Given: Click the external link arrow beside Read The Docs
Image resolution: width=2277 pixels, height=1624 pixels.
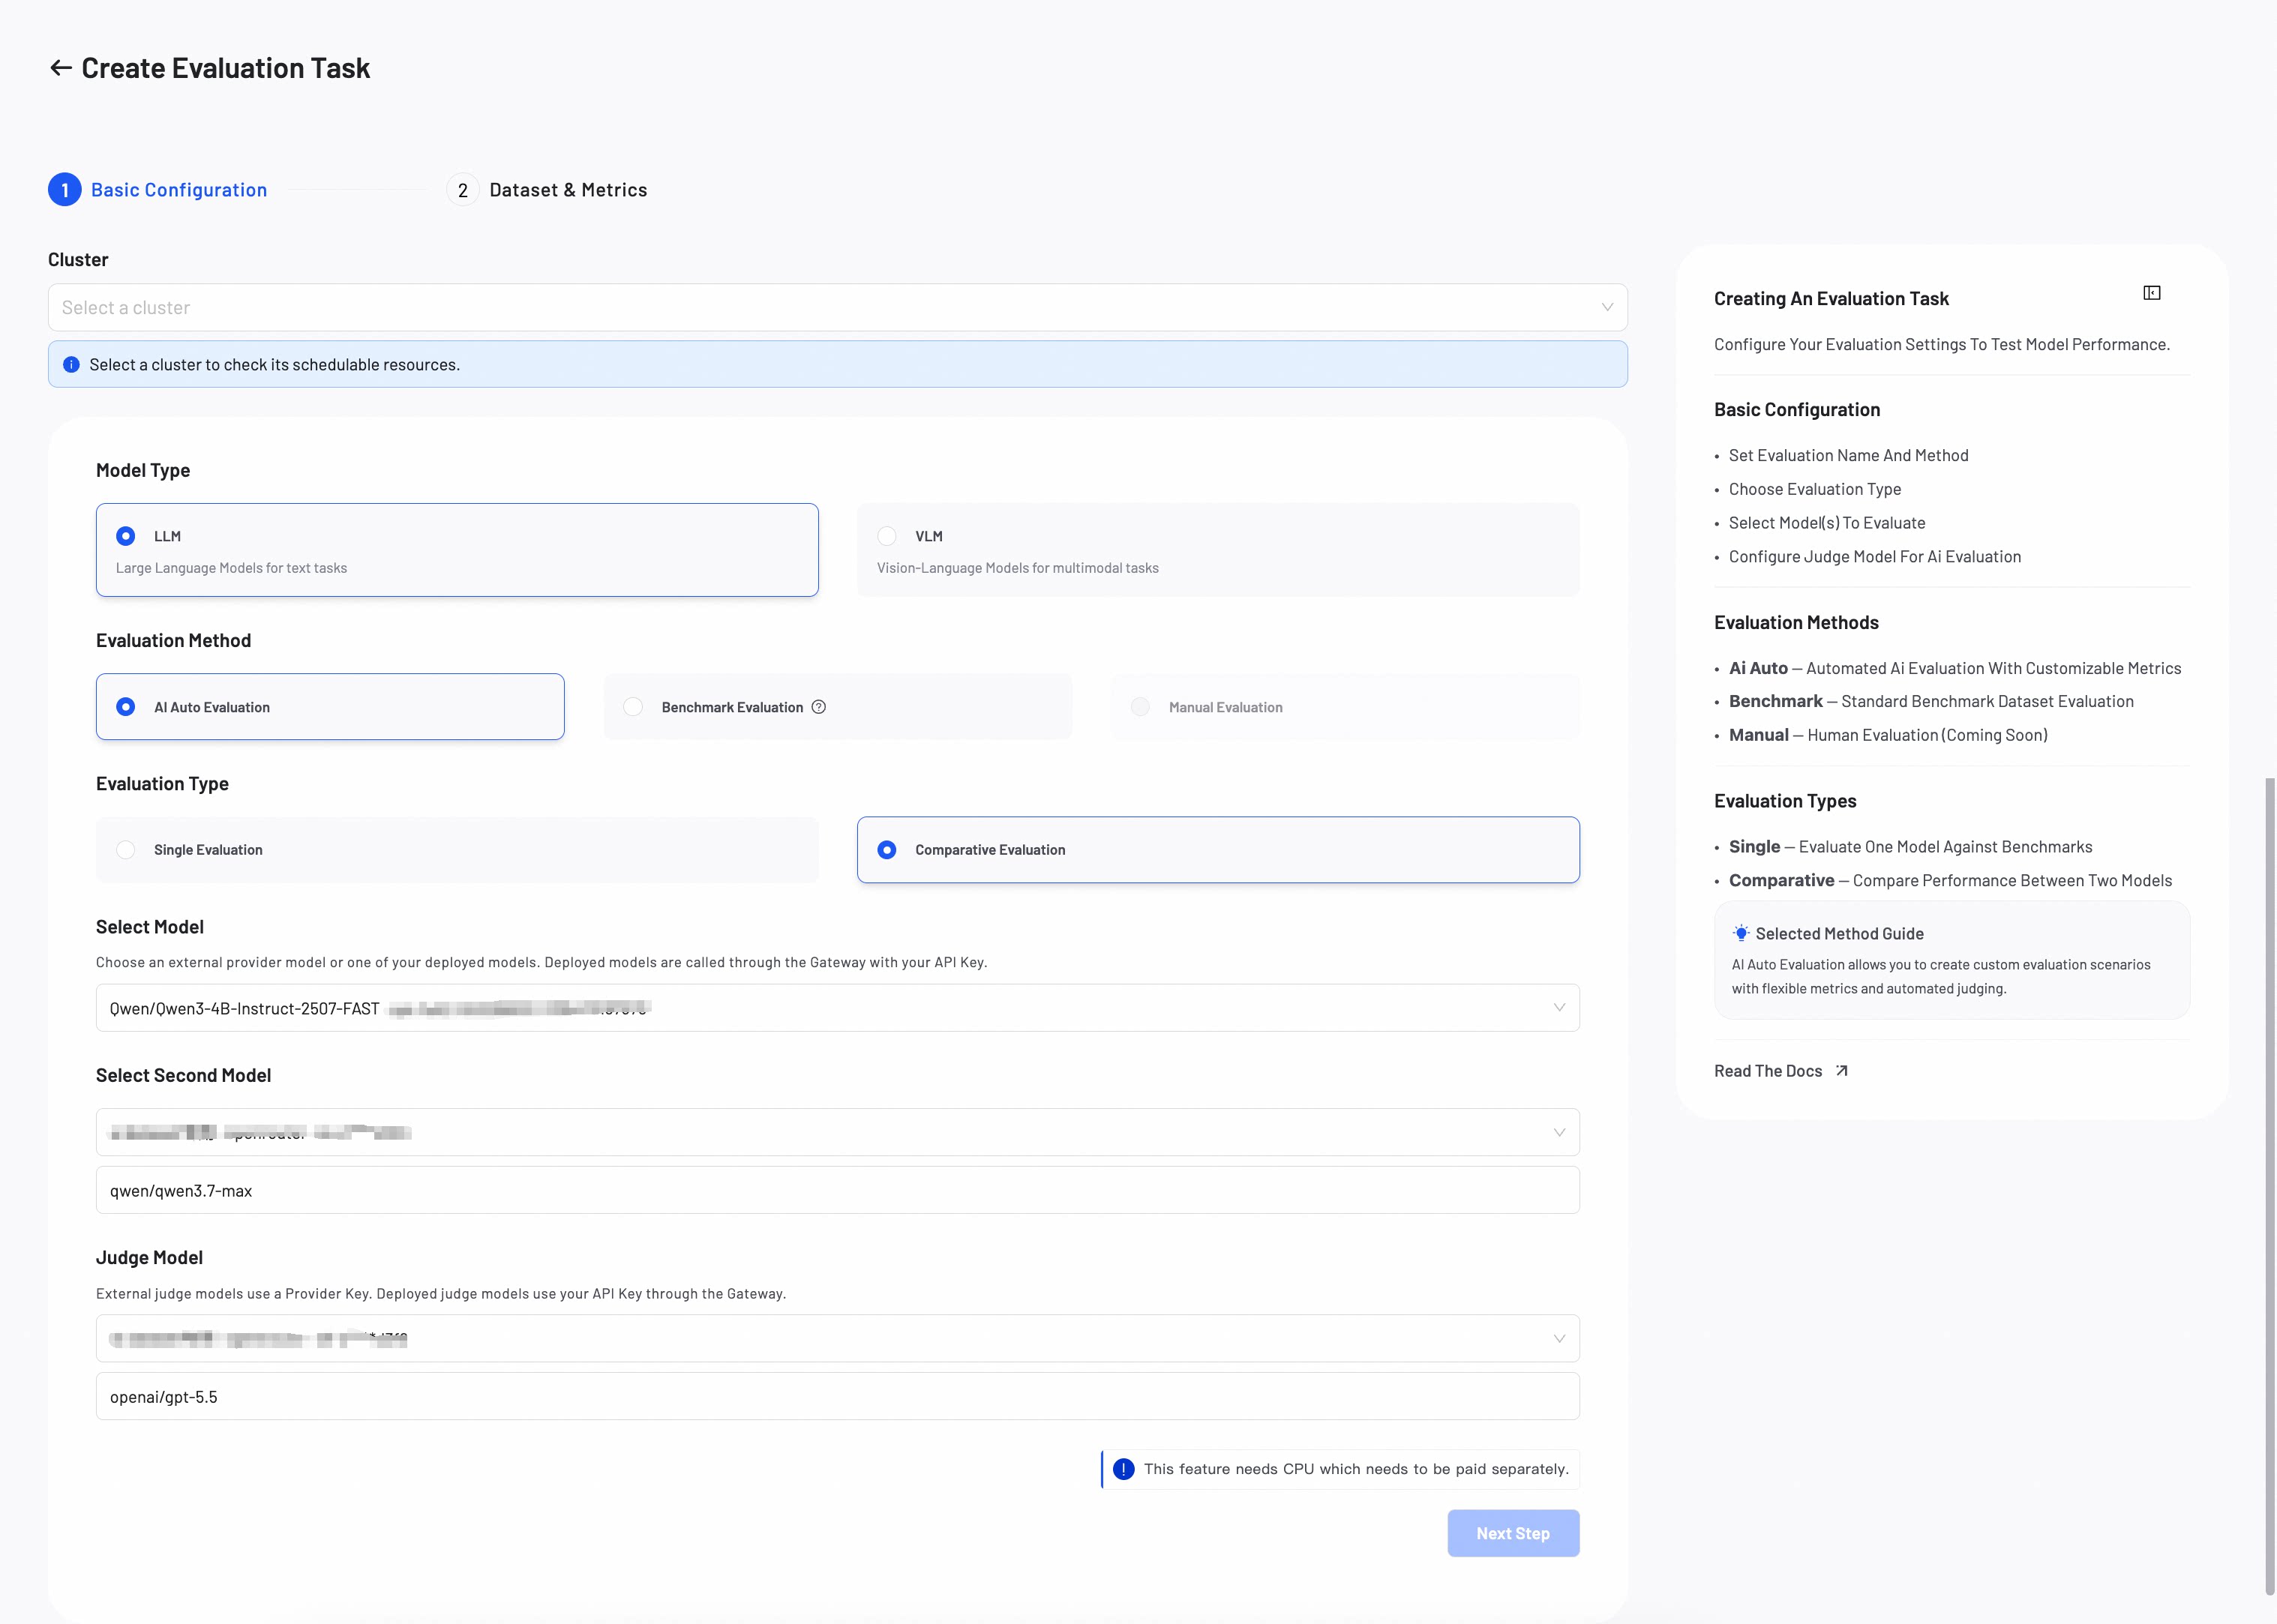Looking at the screenshot, I should click(x=1842, y=1071).
